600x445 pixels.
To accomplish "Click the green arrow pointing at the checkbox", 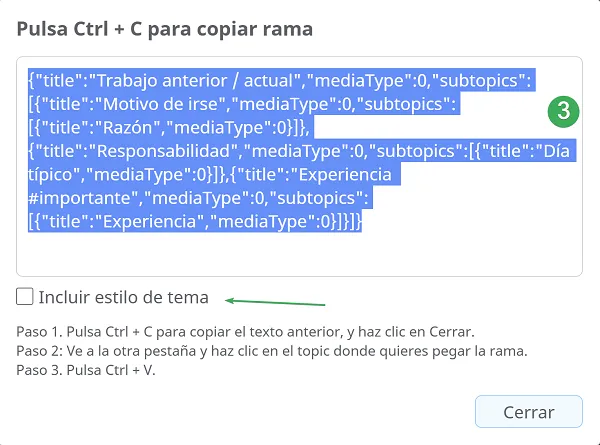I will 275,302.
